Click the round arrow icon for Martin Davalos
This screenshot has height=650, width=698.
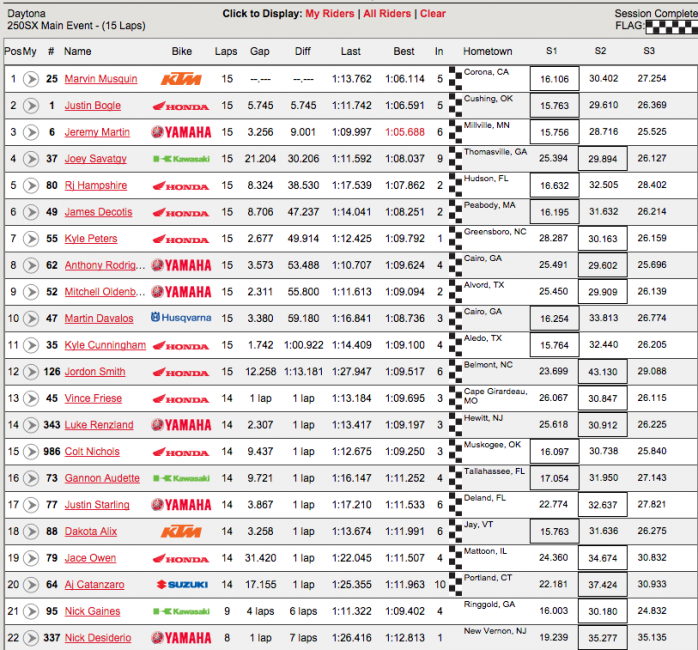pos(31,319)
